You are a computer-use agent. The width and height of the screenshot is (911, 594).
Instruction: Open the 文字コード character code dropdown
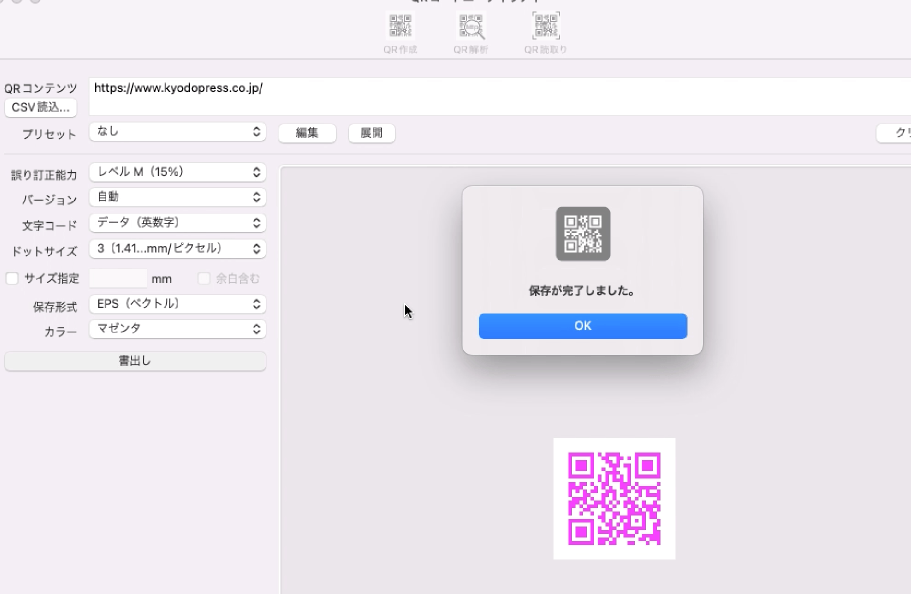[177, 223]
